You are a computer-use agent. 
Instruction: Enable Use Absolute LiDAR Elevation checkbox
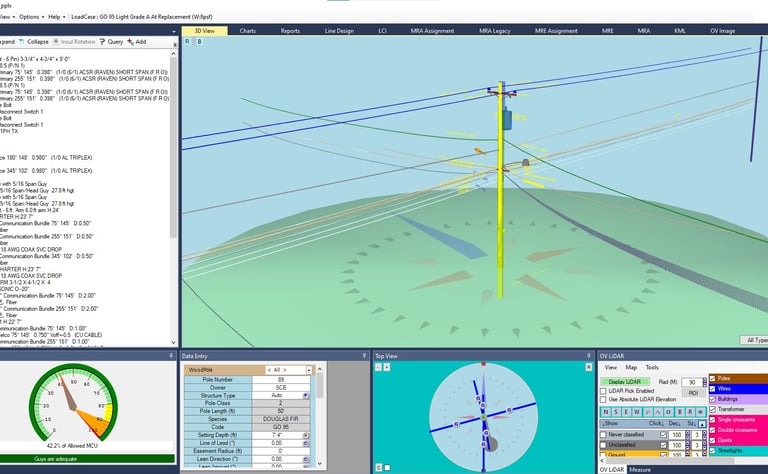(603, 400)
